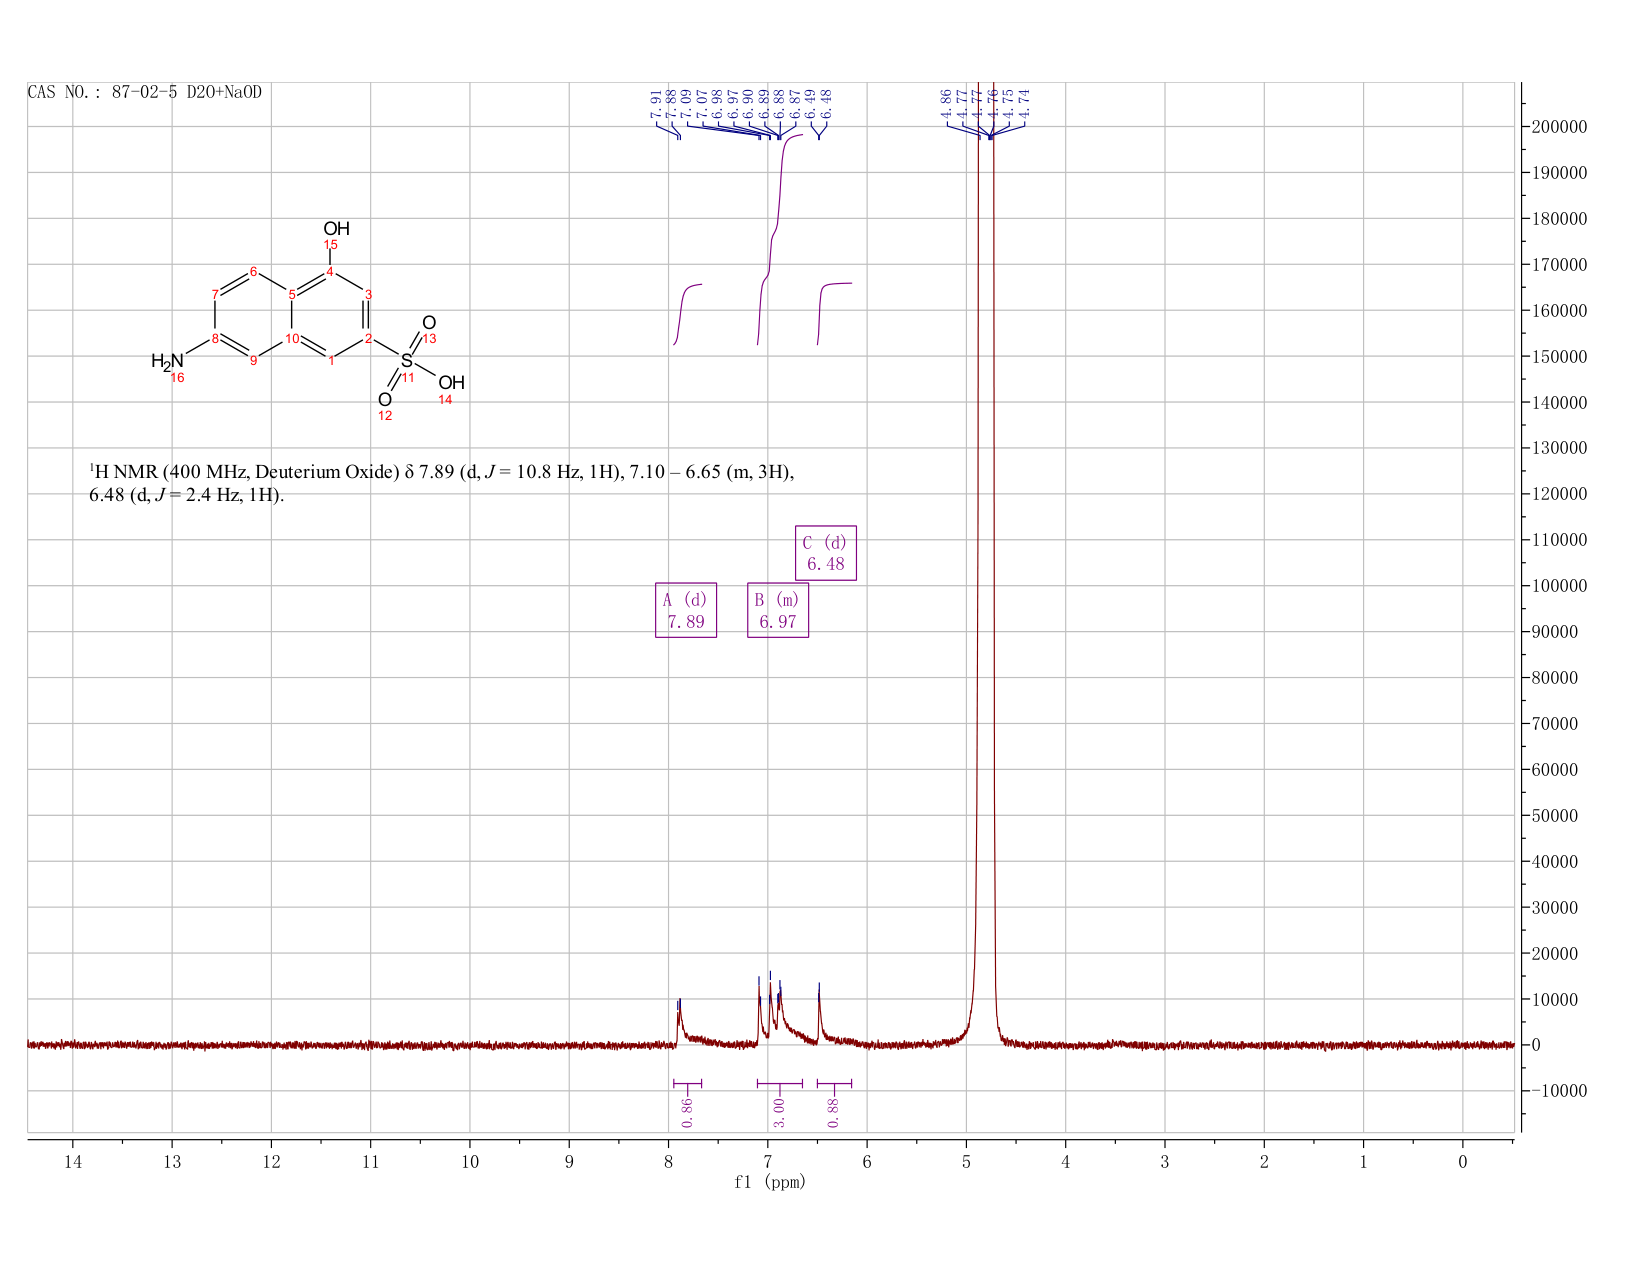Select the multiplet box C (d) 6.48

(826, 553)
